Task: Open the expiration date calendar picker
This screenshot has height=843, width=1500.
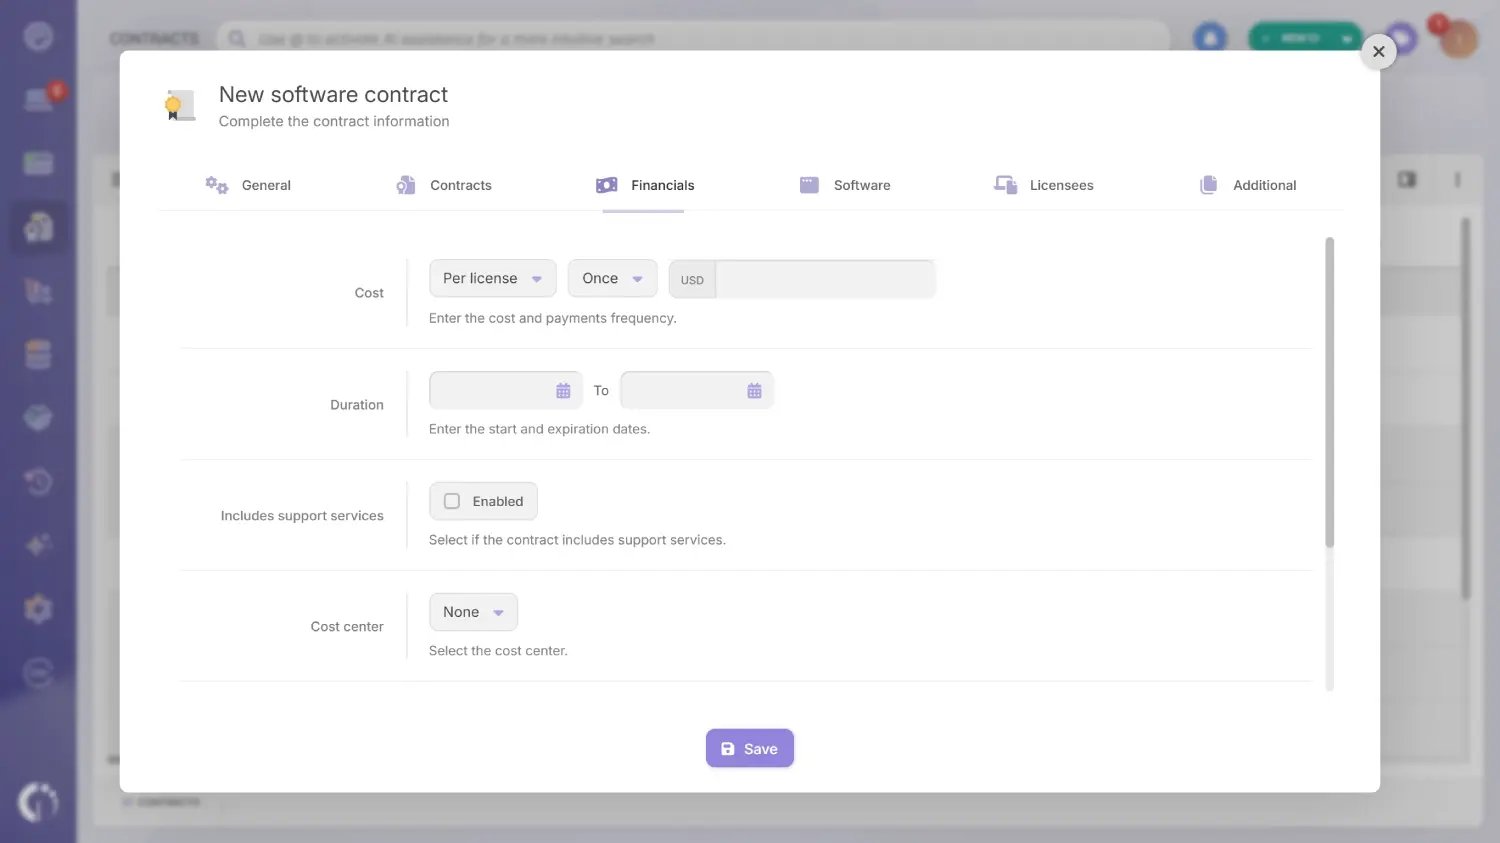Action: pos(754,391)
